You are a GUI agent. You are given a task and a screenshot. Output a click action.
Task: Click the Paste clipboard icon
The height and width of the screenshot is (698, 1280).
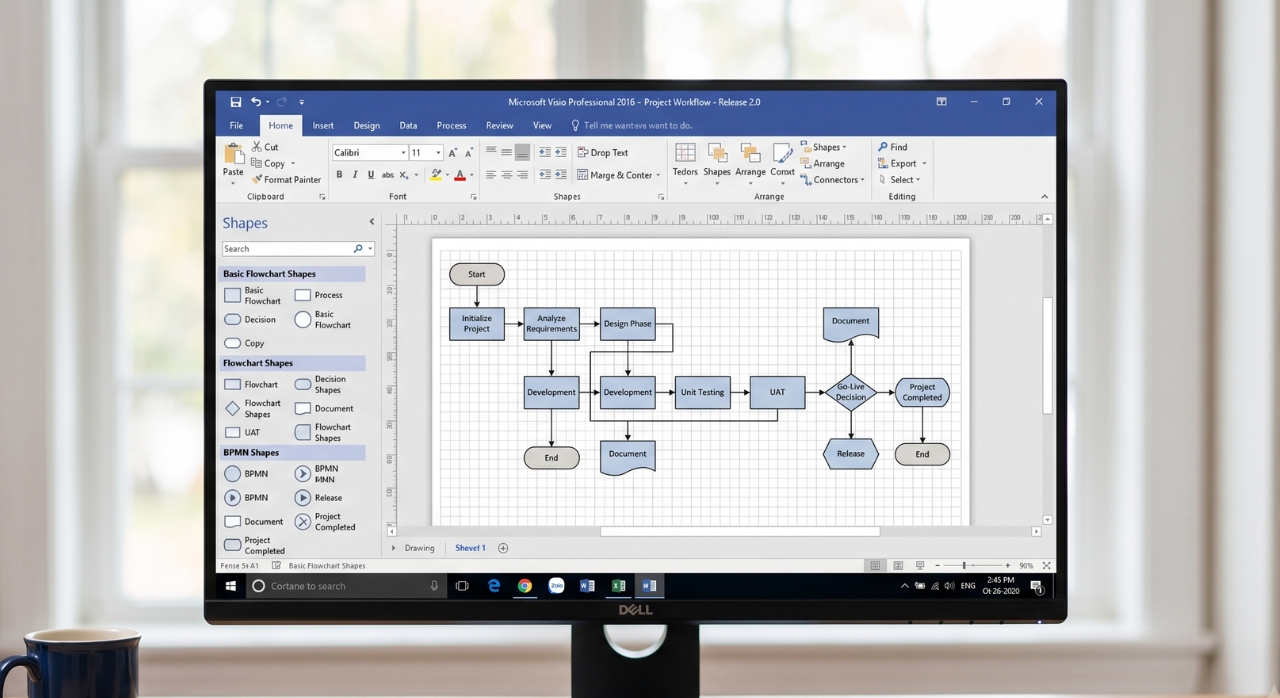point(233,154)
